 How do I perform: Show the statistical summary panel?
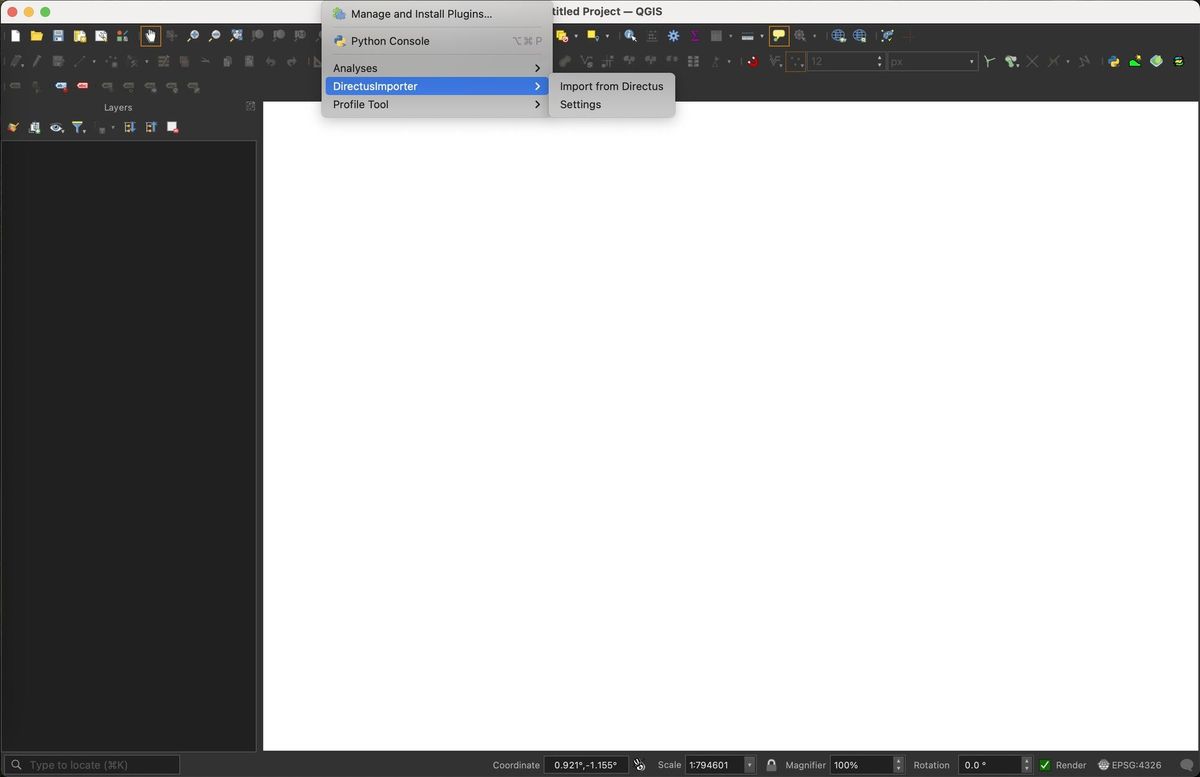click(x=694, y=35)
